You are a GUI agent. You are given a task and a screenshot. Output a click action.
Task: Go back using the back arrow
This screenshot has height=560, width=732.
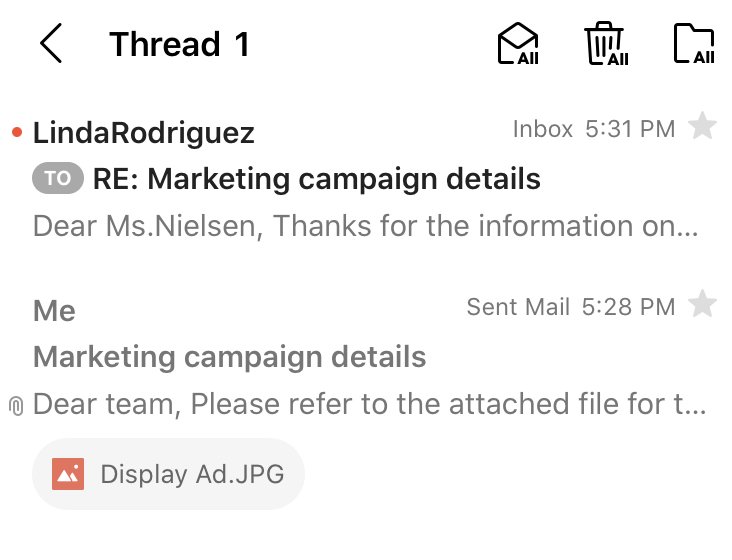51,45
